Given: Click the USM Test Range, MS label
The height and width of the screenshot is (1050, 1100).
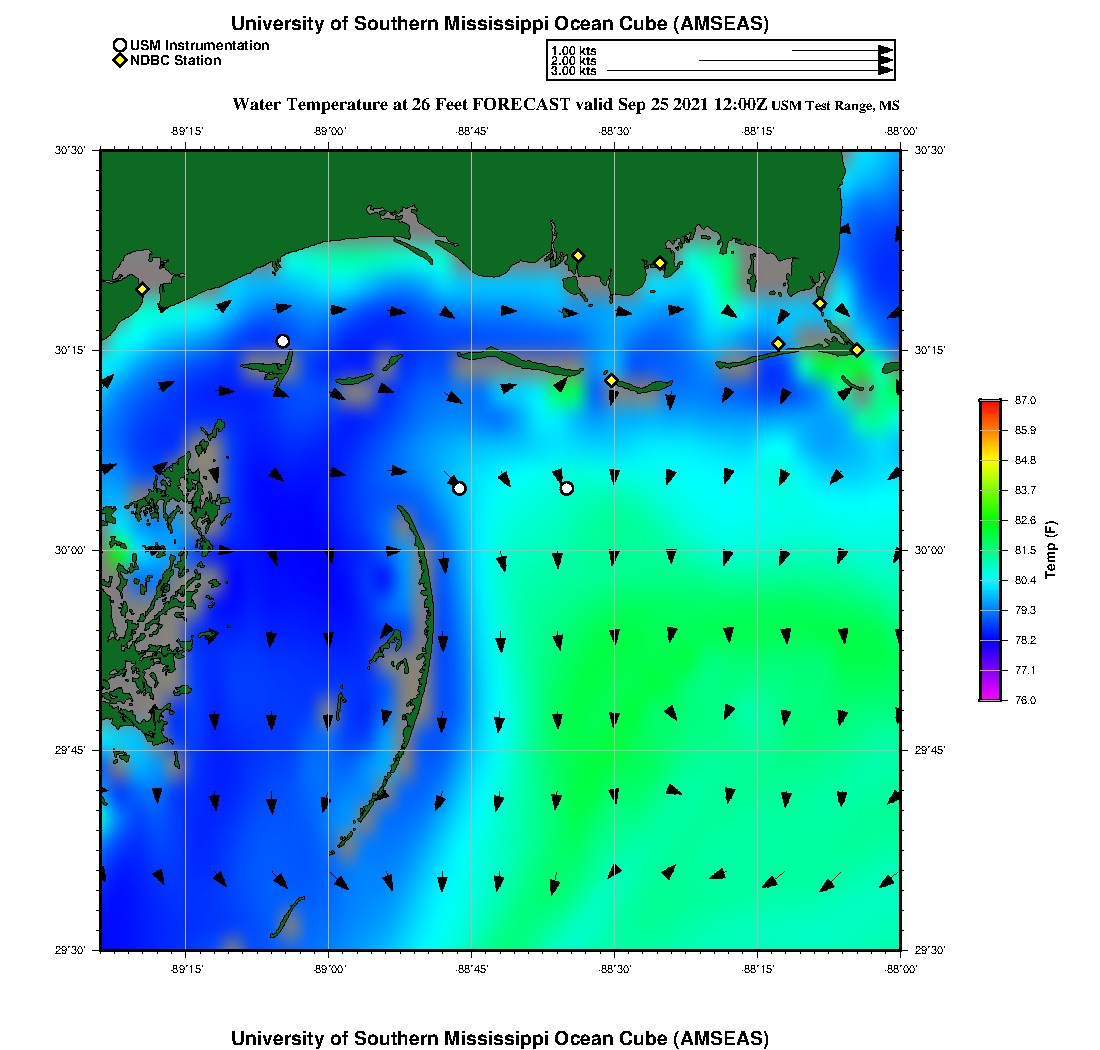Looking at the screenshot, I should pyautogui.click(x=835, y=106).
